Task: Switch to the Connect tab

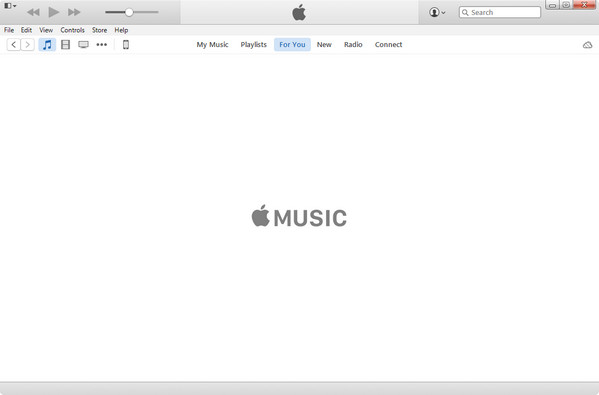Action: (388, 45)
